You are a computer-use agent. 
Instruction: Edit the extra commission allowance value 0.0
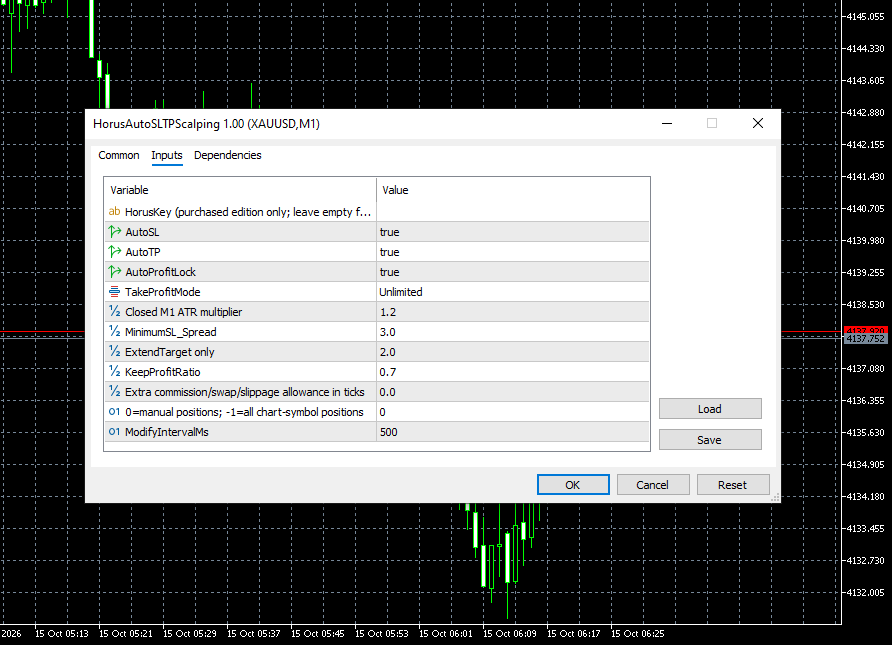[x=513, y=392]
